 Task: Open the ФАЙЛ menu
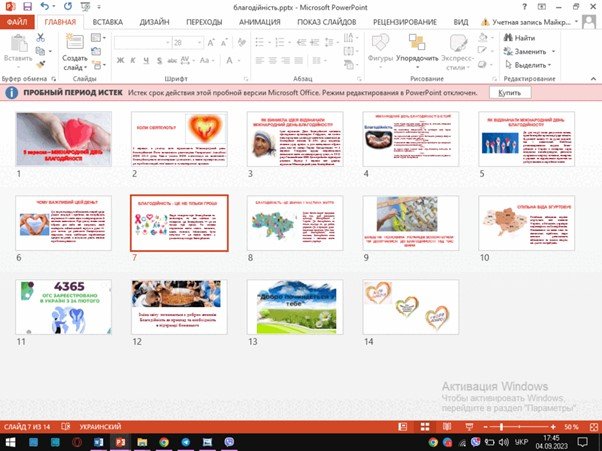[x=18, y=20]
